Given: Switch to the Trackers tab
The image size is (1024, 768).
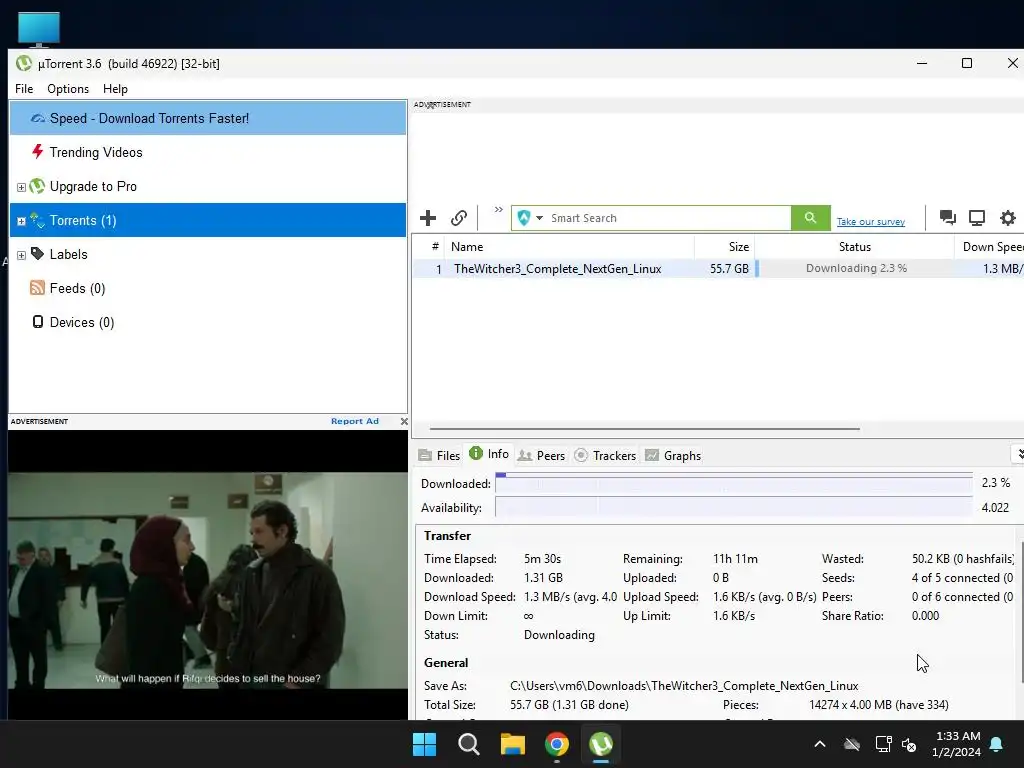Looking at the screenshot, I should click(605, 455).
